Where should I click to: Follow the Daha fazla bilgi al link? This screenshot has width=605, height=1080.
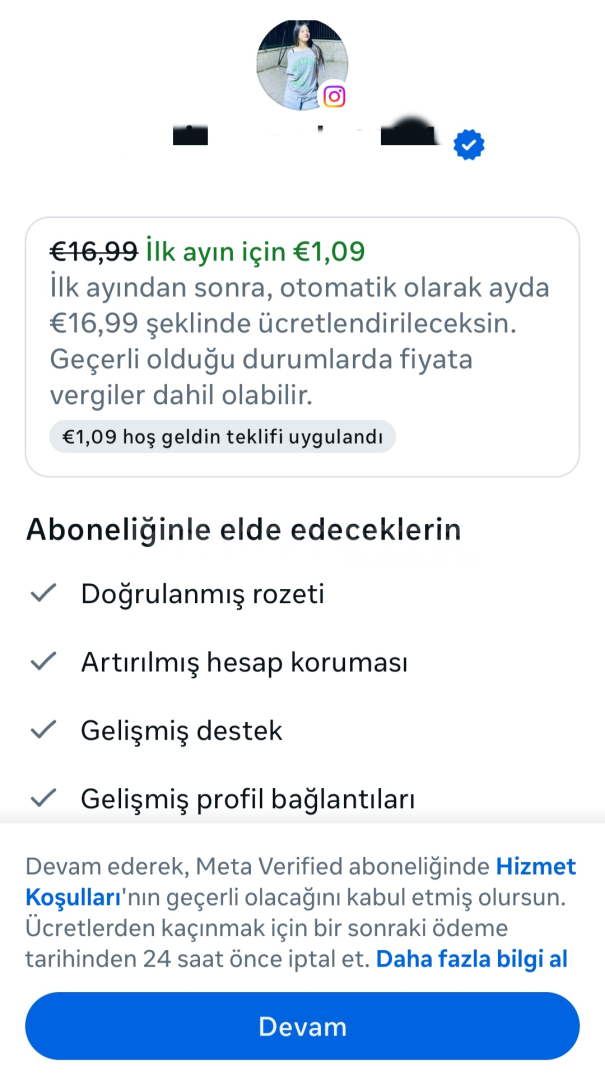(x=472, y=959)
